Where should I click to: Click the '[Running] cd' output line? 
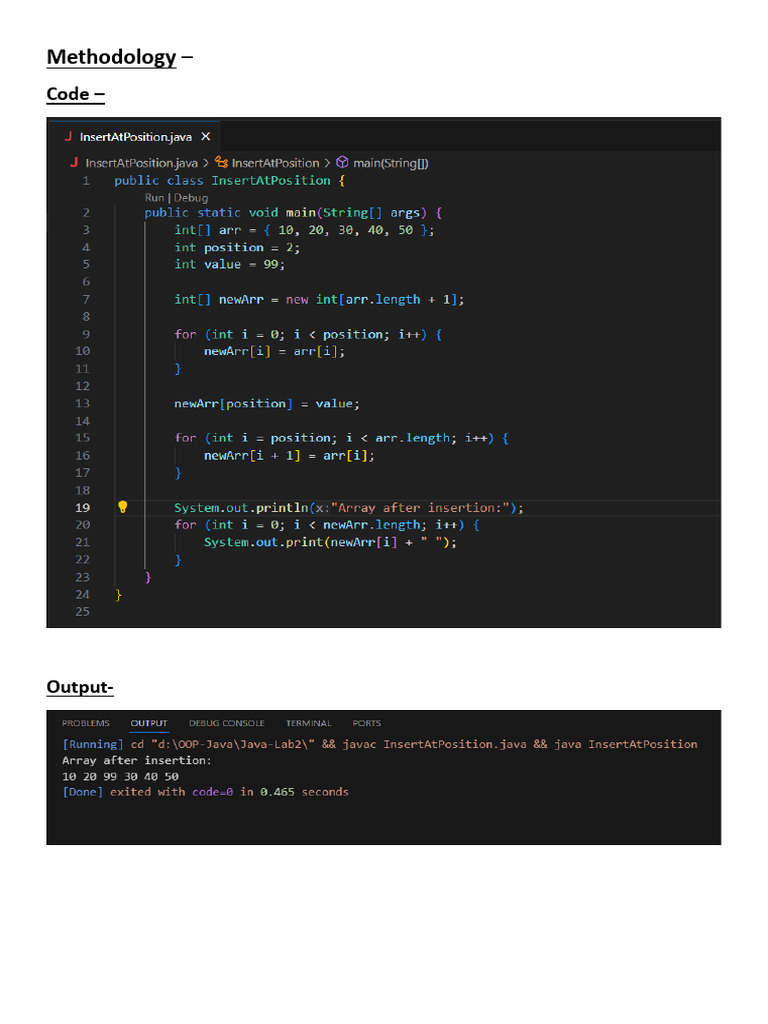pos(379,744)
